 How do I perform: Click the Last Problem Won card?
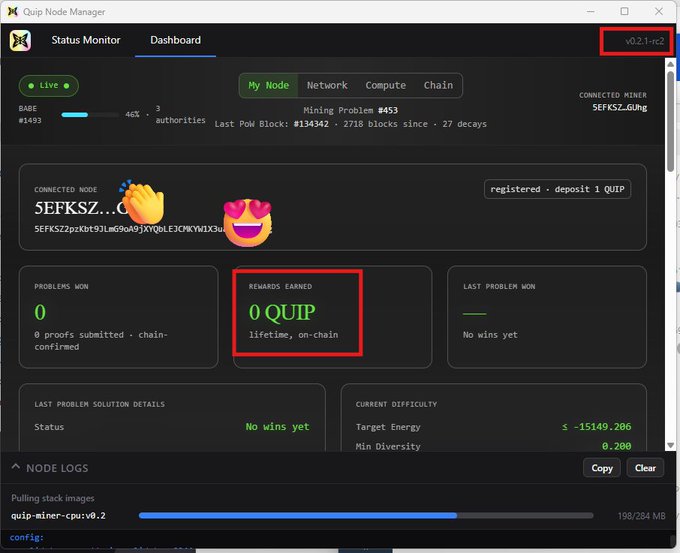(547, 317)
